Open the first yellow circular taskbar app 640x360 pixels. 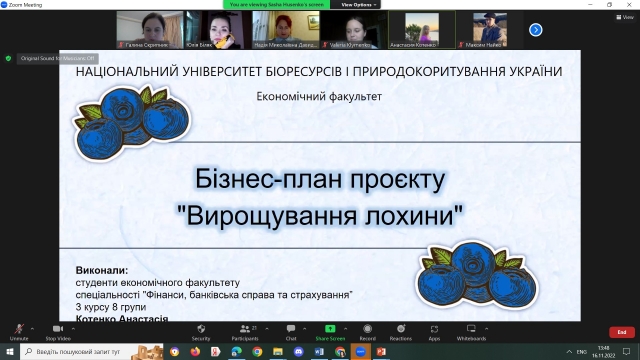175,351
